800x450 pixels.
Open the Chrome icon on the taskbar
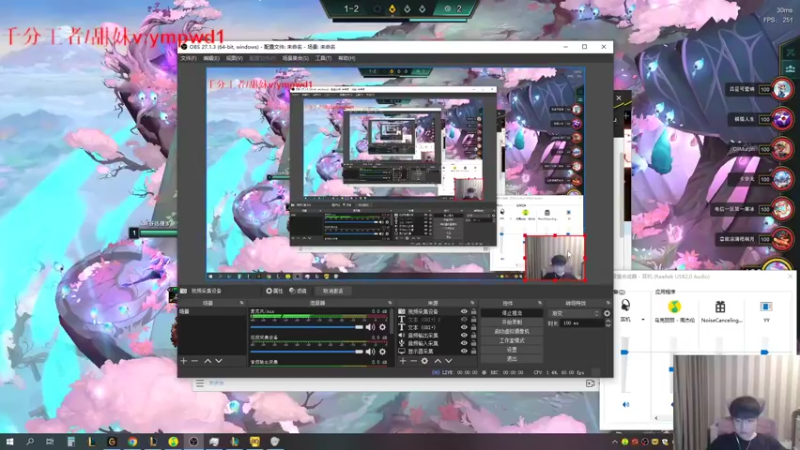coord(133,441)
